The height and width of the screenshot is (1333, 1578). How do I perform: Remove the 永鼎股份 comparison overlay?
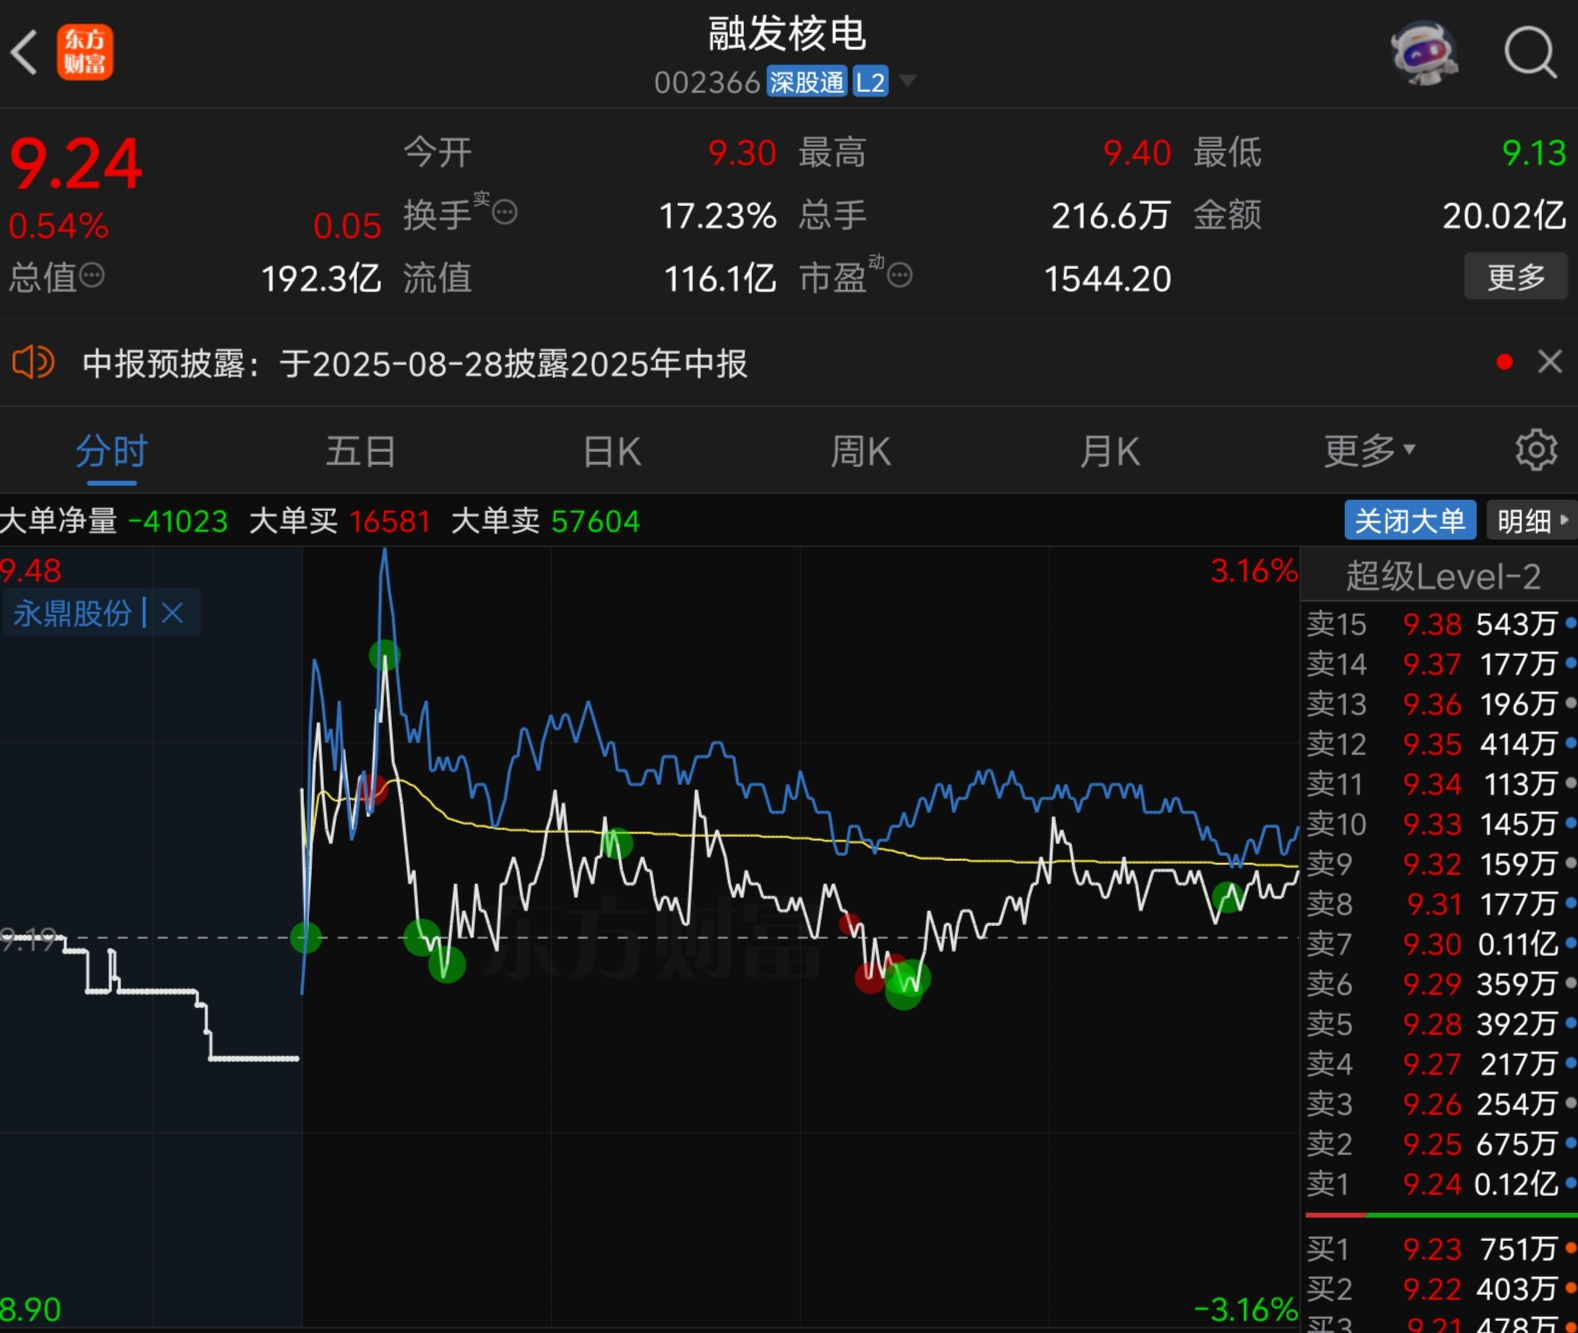[x=172, y=613]
